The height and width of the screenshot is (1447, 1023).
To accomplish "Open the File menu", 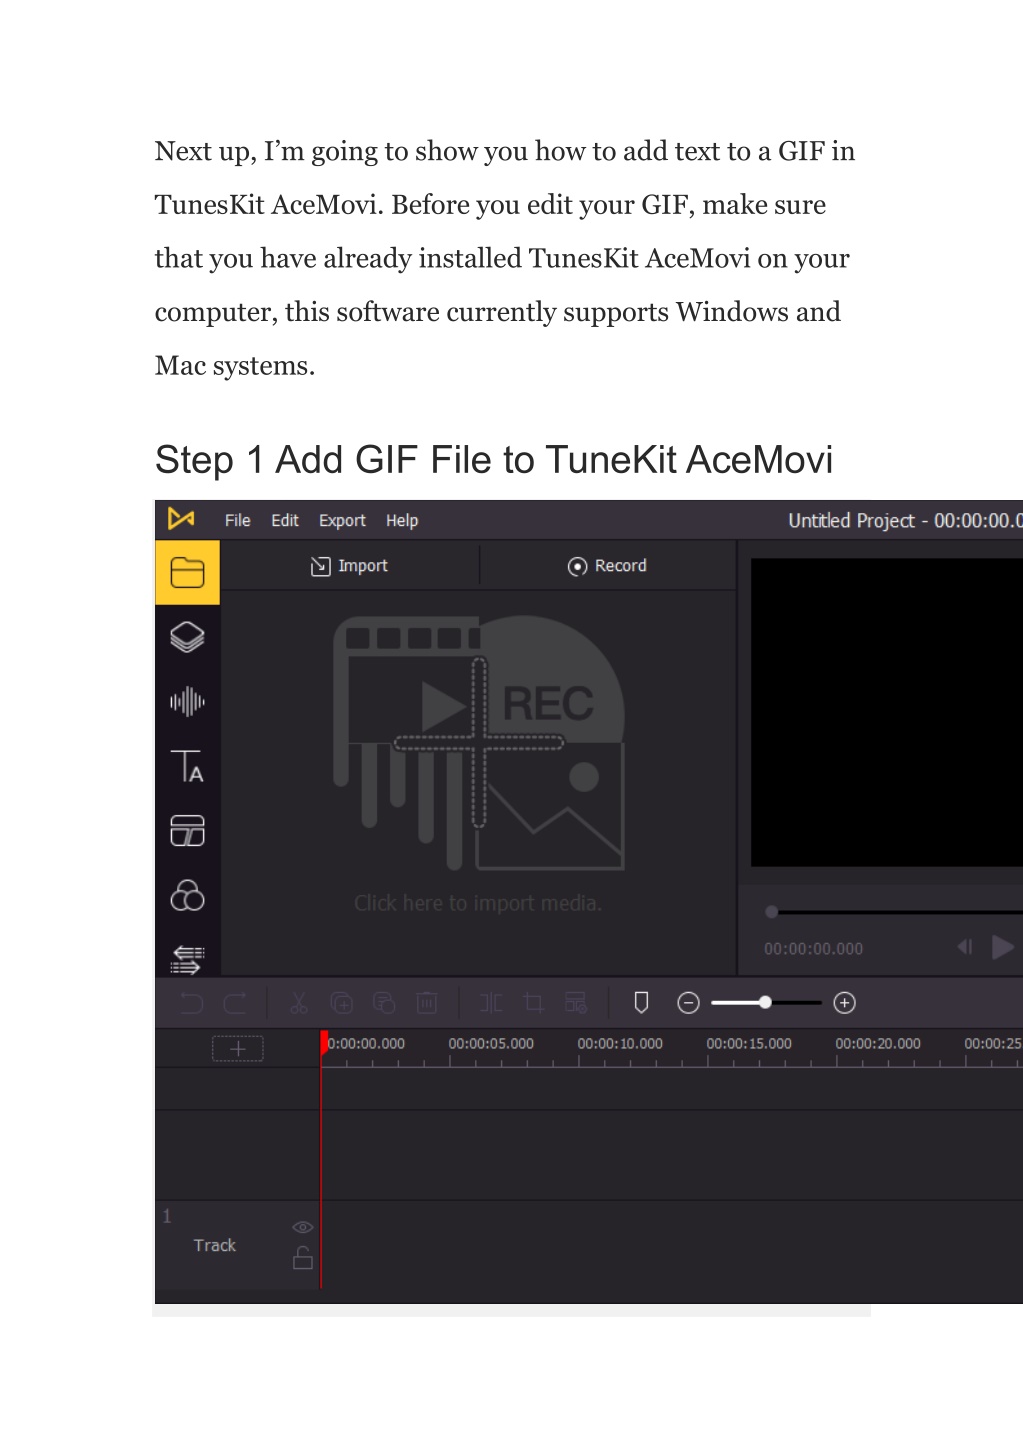I will (x=238, y=520).
